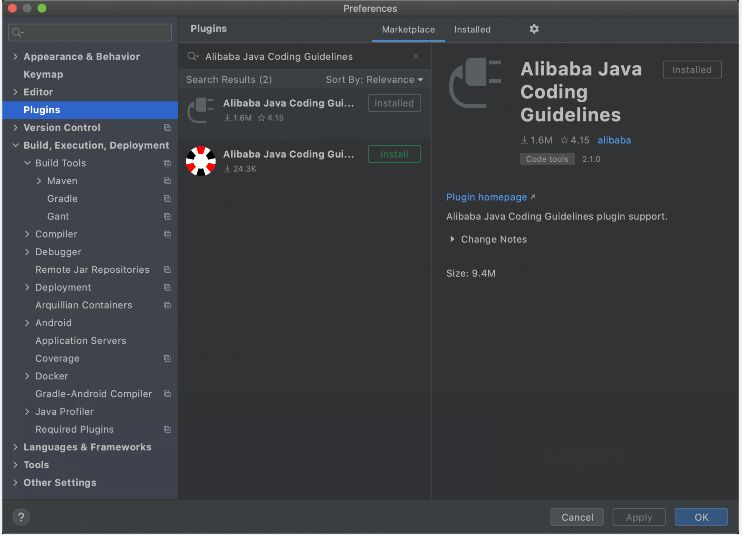Click the Installed button in the first search result
This screenshot has height=535, width=742.
tap(394, 104)
